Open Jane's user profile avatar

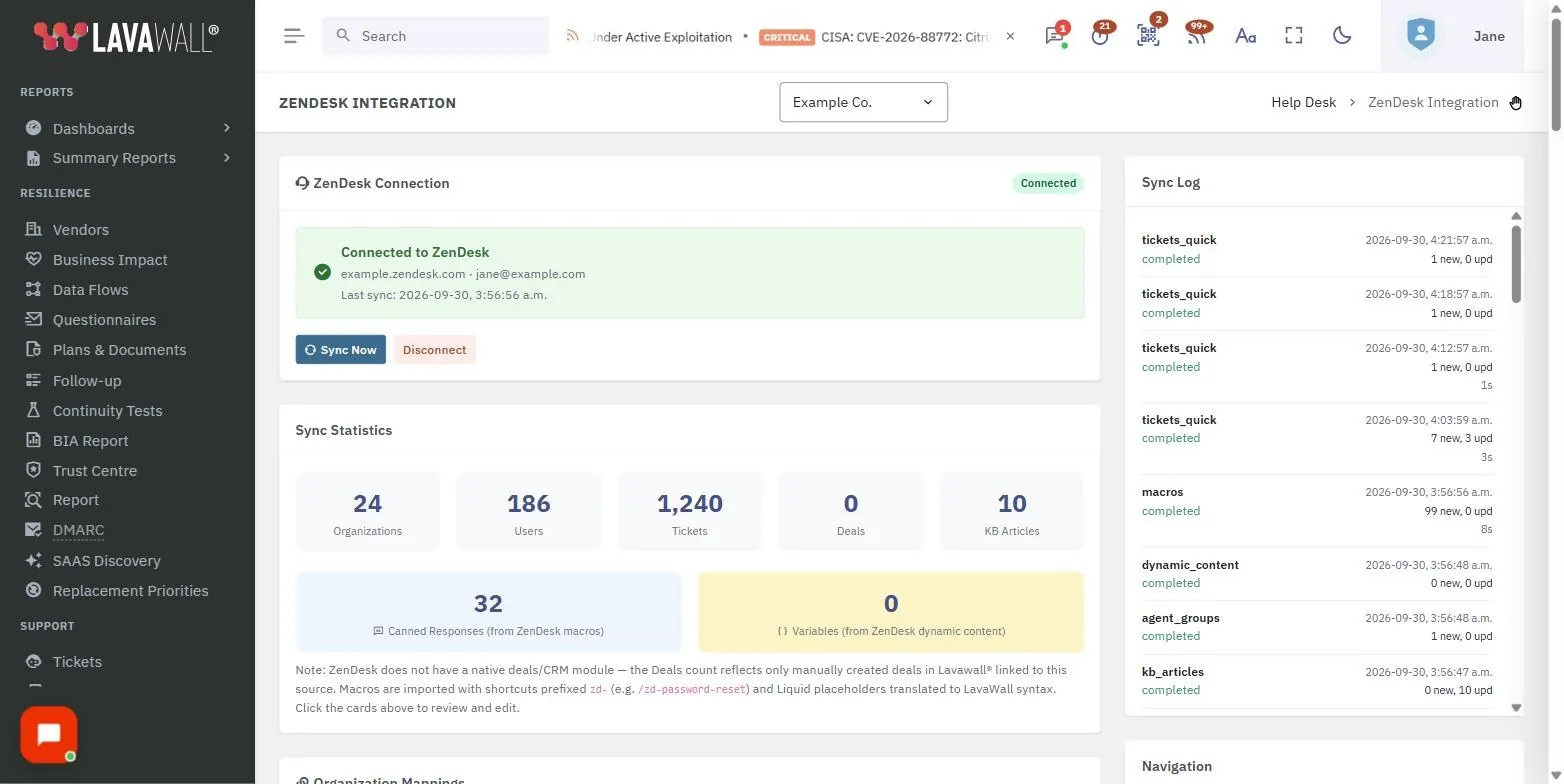coord(1420,36)
